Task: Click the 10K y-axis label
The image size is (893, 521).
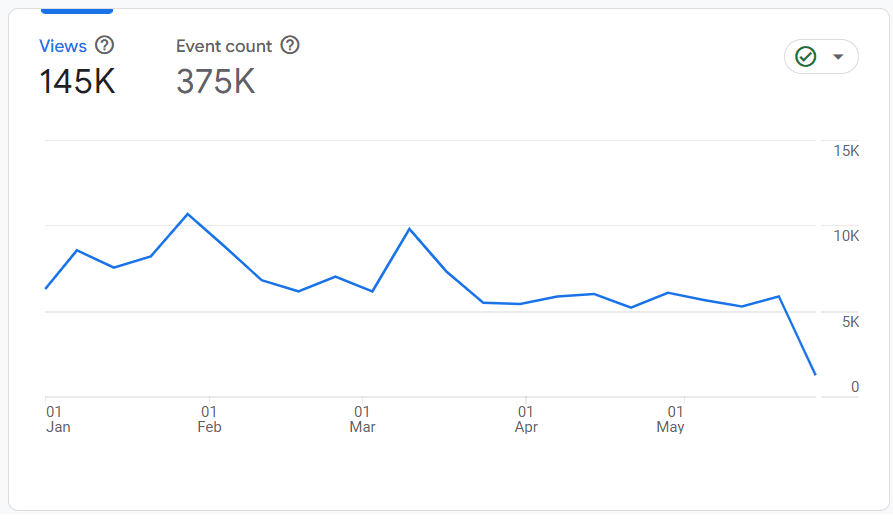Action: (846, 236)
